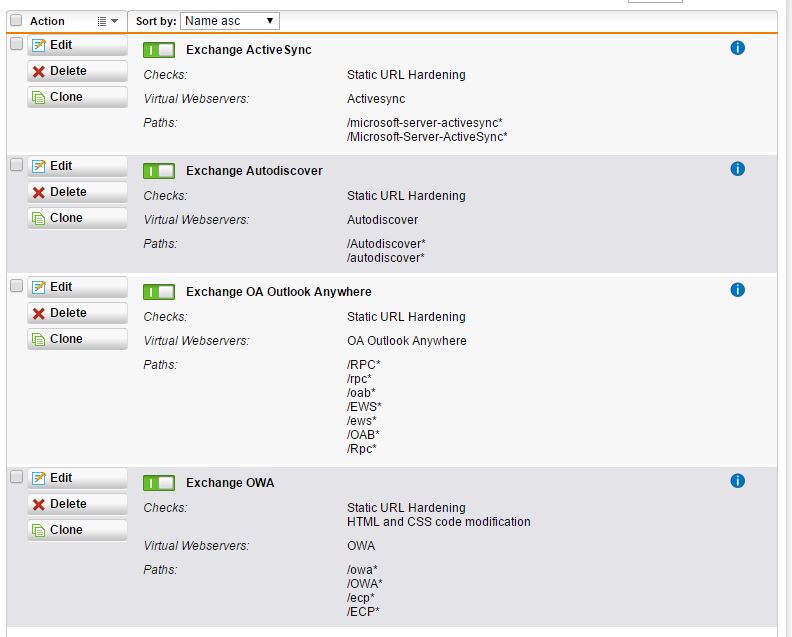The image size is (792, 637).
Task: Check the Exchange ActiveSync row checkbox
Action: [16, 44]
